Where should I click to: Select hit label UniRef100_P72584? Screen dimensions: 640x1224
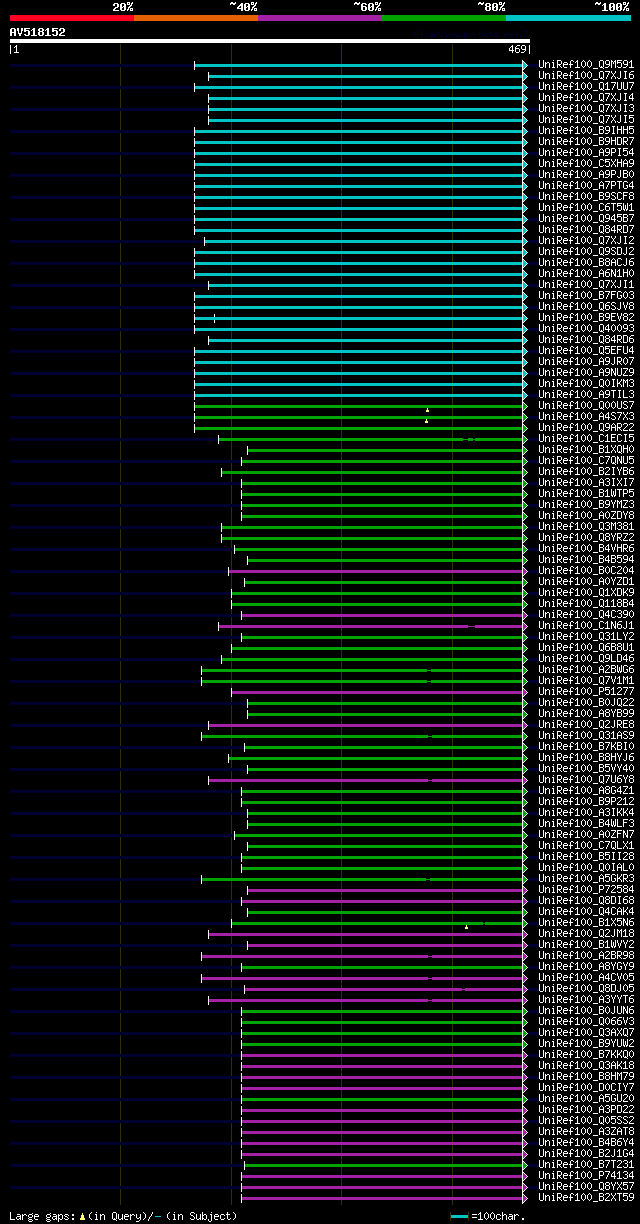pos(586,891)
